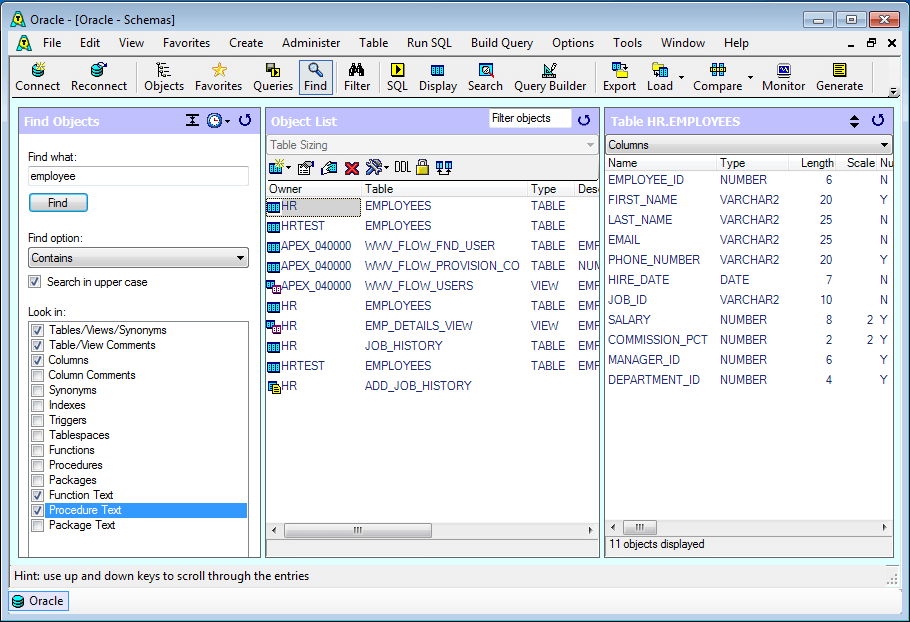
Task: Open the Build Query menu
Action: (x=501, y=43)
